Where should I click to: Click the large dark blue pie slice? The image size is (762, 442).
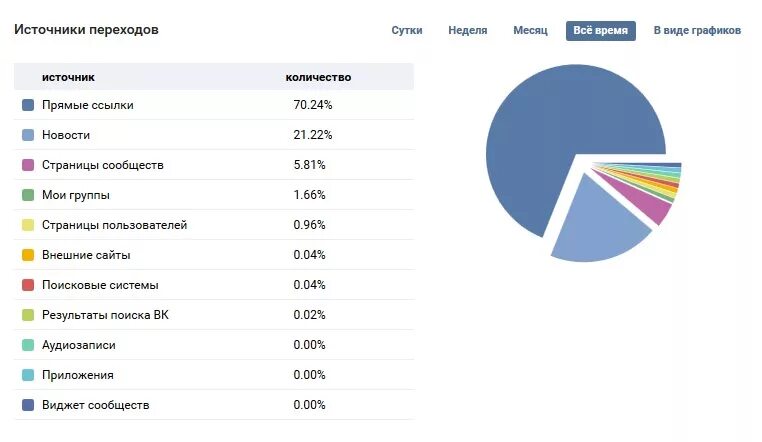(560, 140)
